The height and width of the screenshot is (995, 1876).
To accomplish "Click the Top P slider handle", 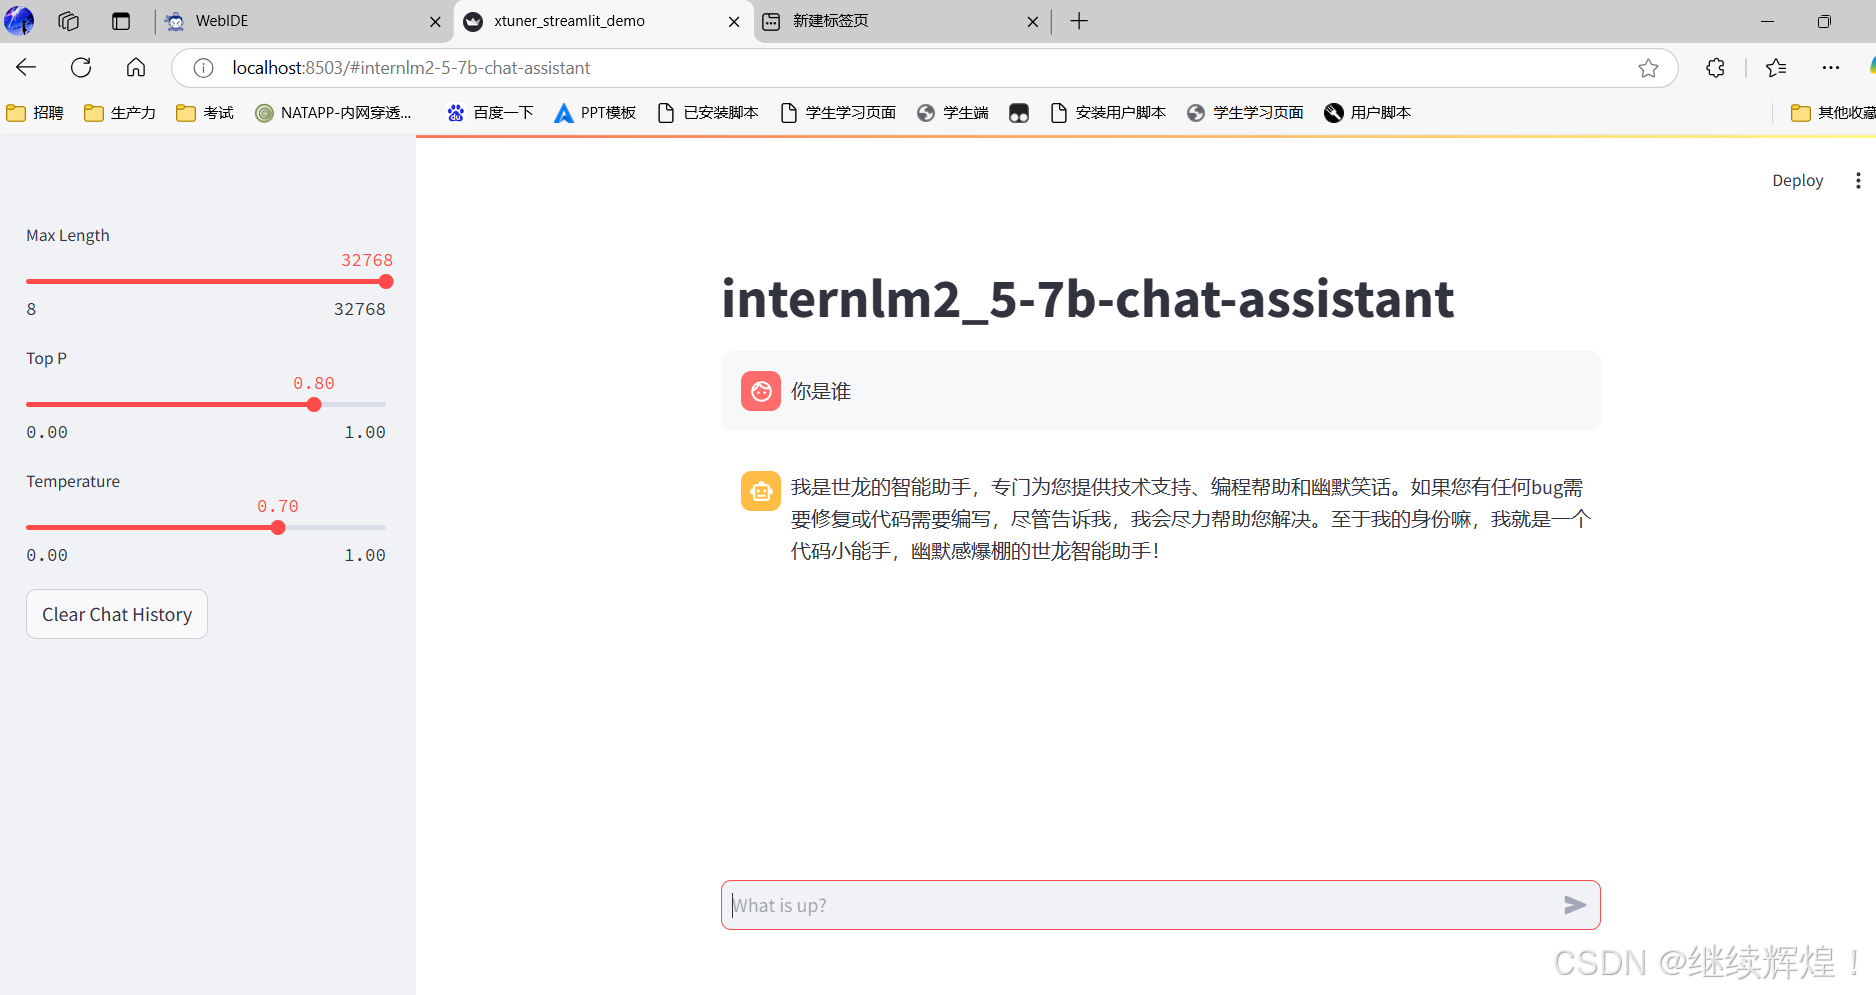I will 314,404.
